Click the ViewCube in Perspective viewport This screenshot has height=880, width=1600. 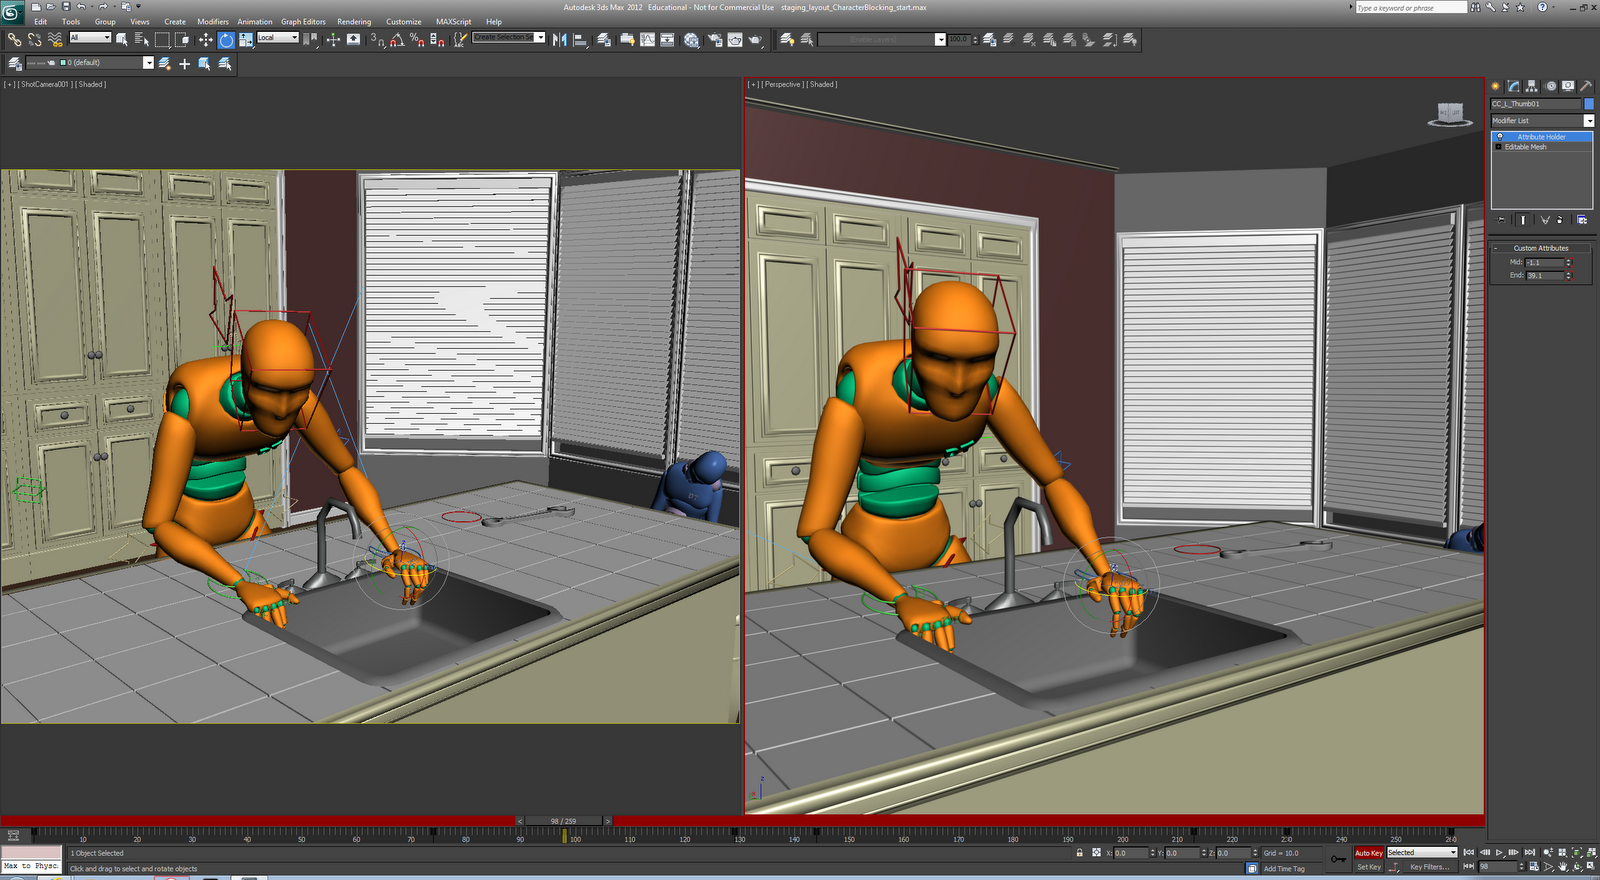click(1450, 114)
